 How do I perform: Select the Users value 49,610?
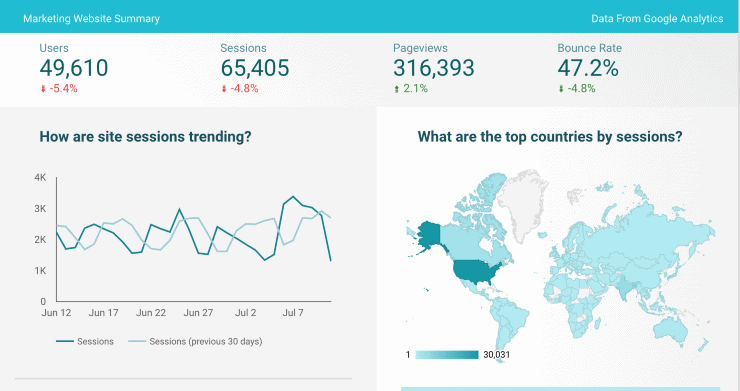pos(74,68)
